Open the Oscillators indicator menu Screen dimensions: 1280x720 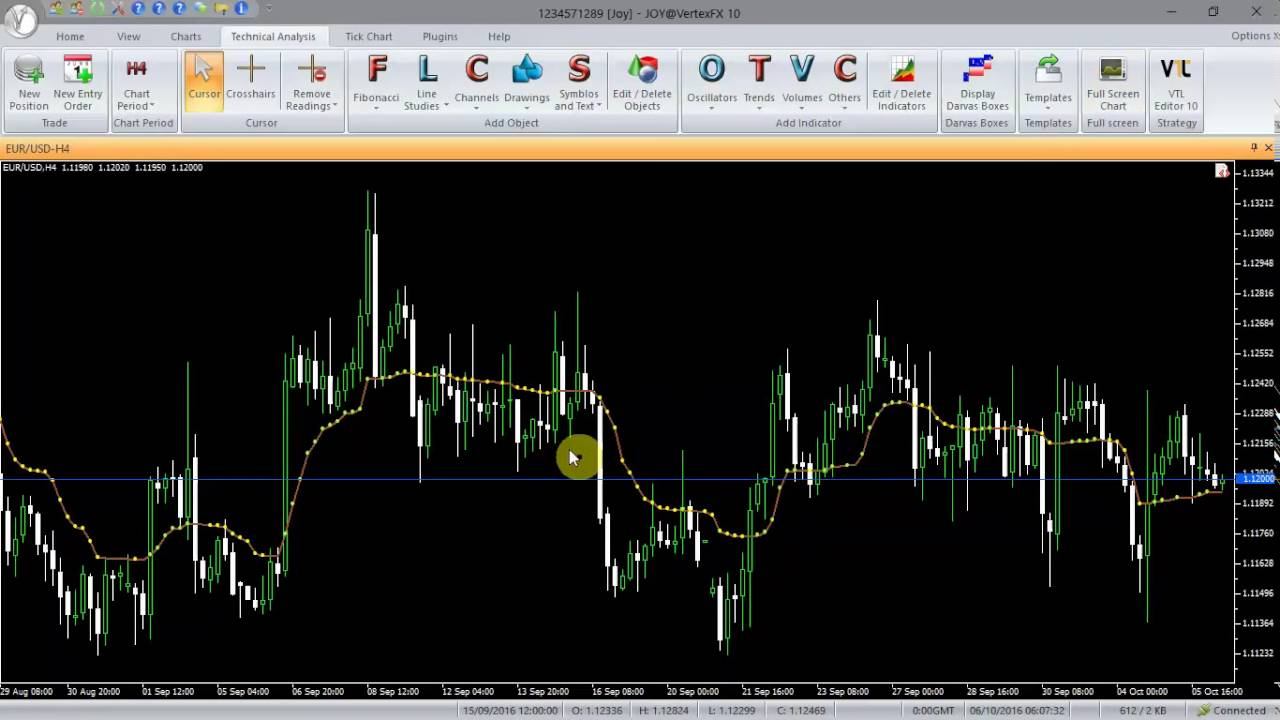point(712,83)
